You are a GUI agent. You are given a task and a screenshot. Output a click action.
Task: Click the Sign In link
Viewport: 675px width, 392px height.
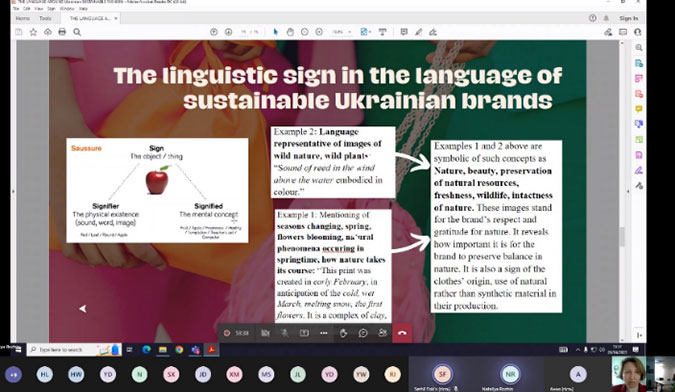pyautogui.click(x=629, y=18)
